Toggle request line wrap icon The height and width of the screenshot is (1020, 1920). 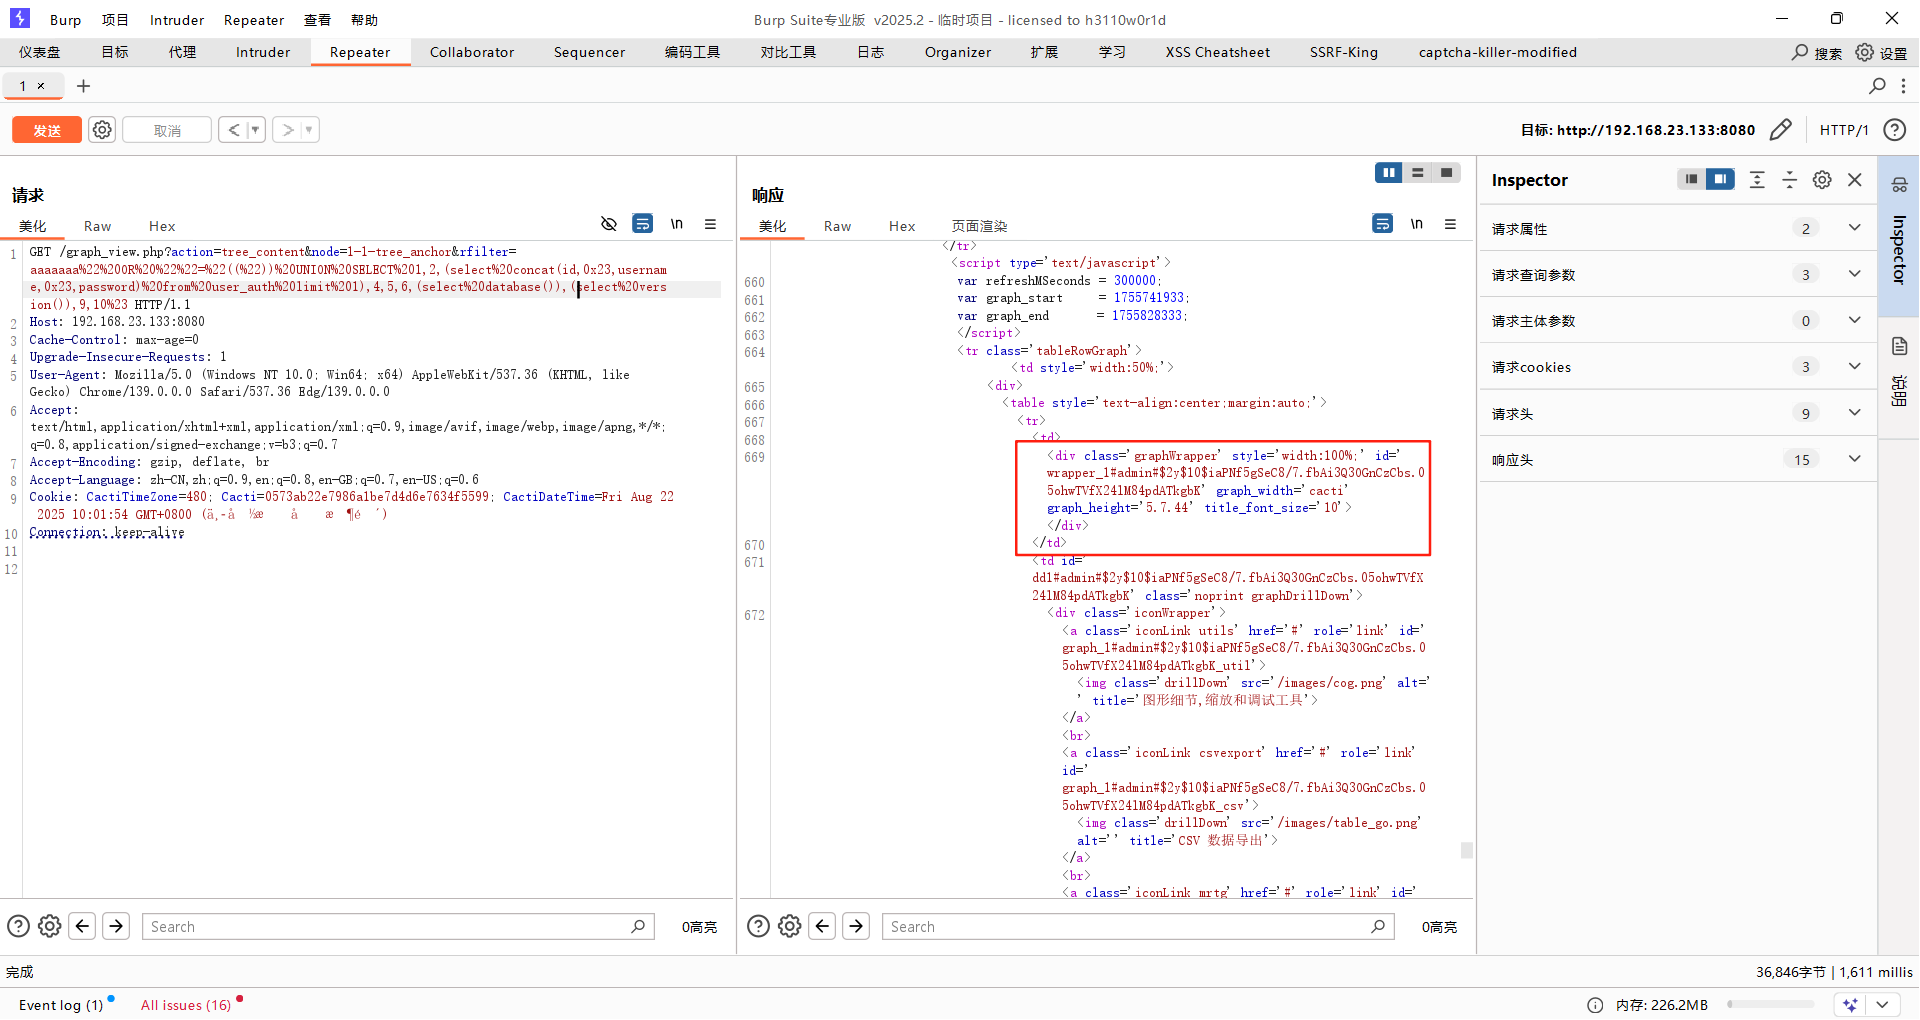click(643, 224)
